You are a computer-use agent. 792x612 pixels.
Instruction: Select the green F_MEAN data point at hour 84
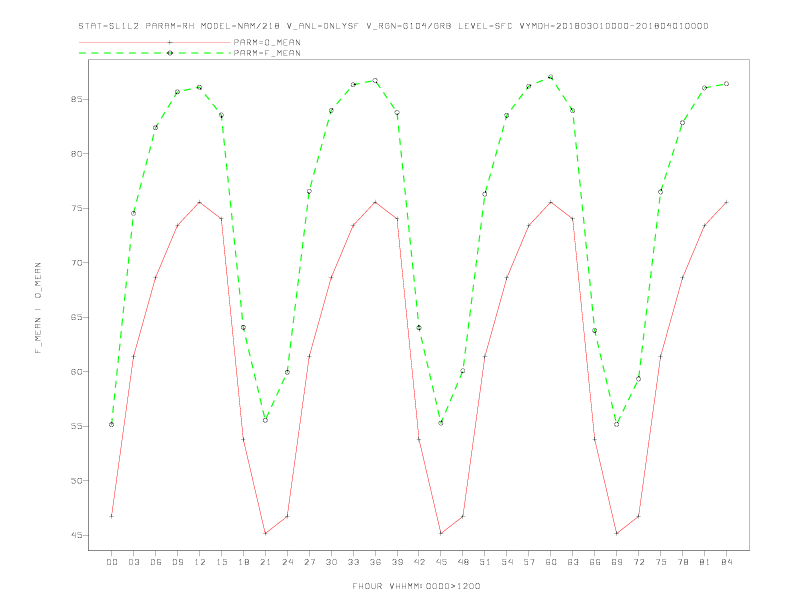click(x=726, y=84)
